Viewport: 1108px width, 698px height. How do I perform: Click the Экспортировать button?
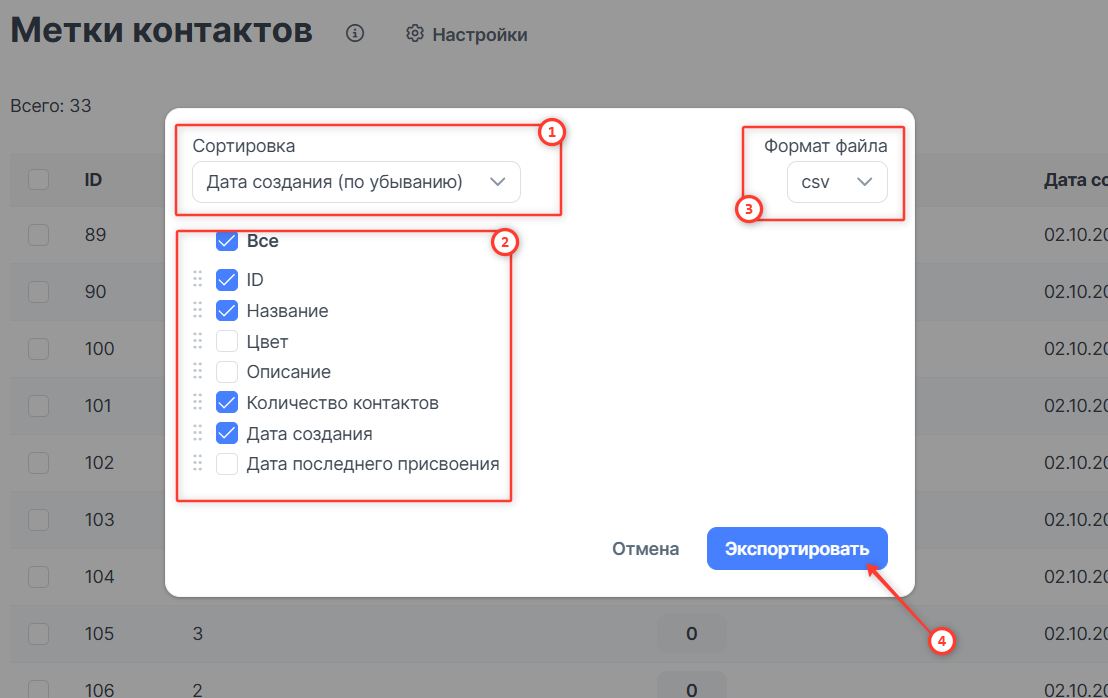coord(796,549)
